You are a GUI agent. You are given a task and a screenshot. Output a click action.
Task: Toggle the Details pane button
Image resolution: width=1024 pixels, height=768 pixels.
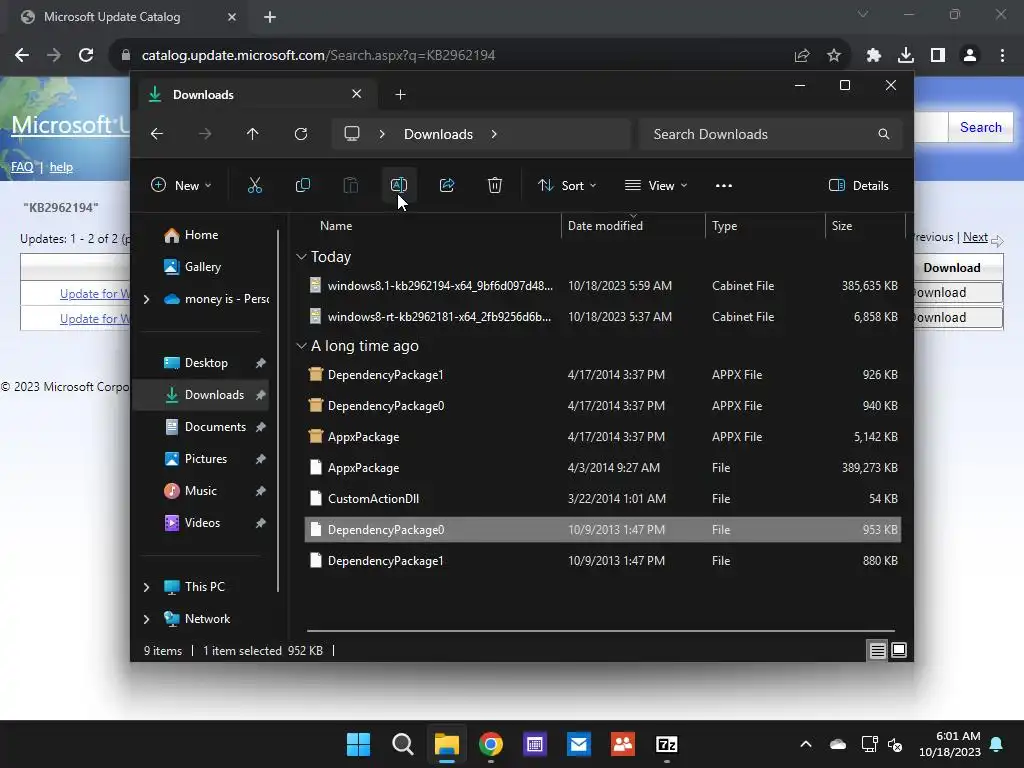(858, 185)
